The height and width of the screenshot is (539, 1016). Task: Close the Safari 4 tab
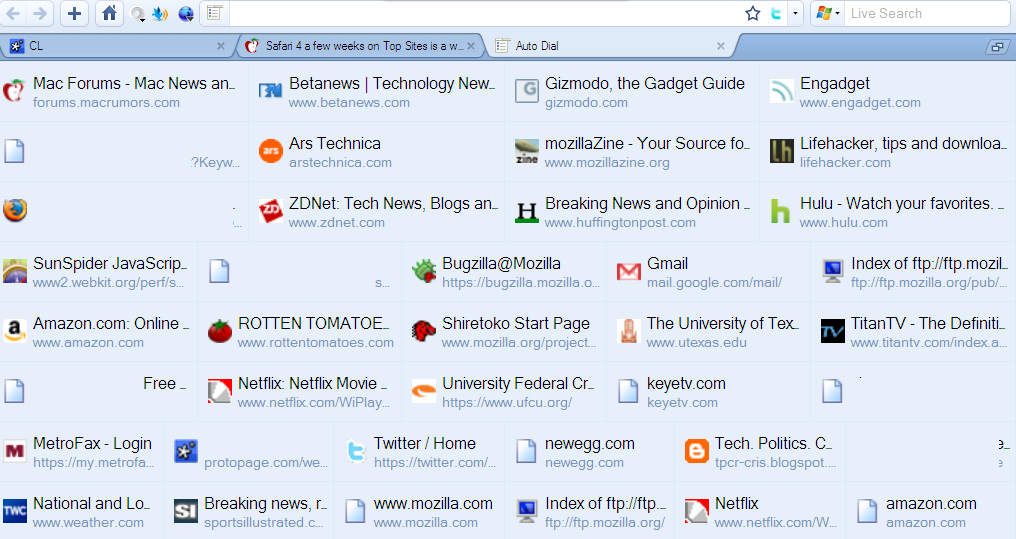click(x=471, y=46)
